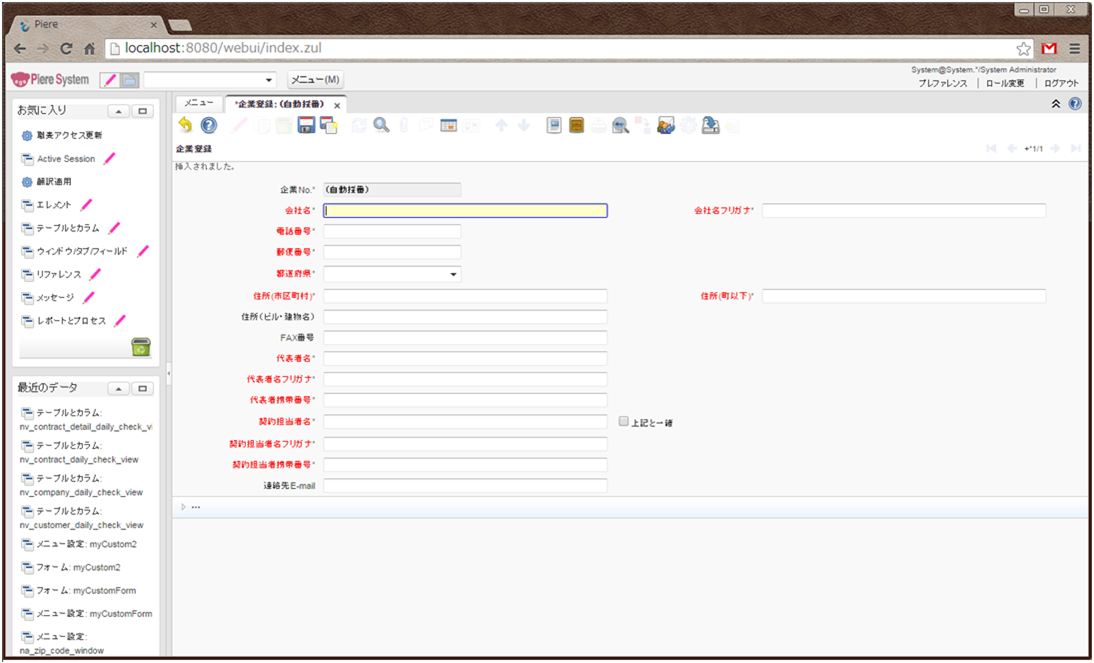Maximize the 最近のデータ panel with its square button
1094x663 pixels.
[142, 389]
